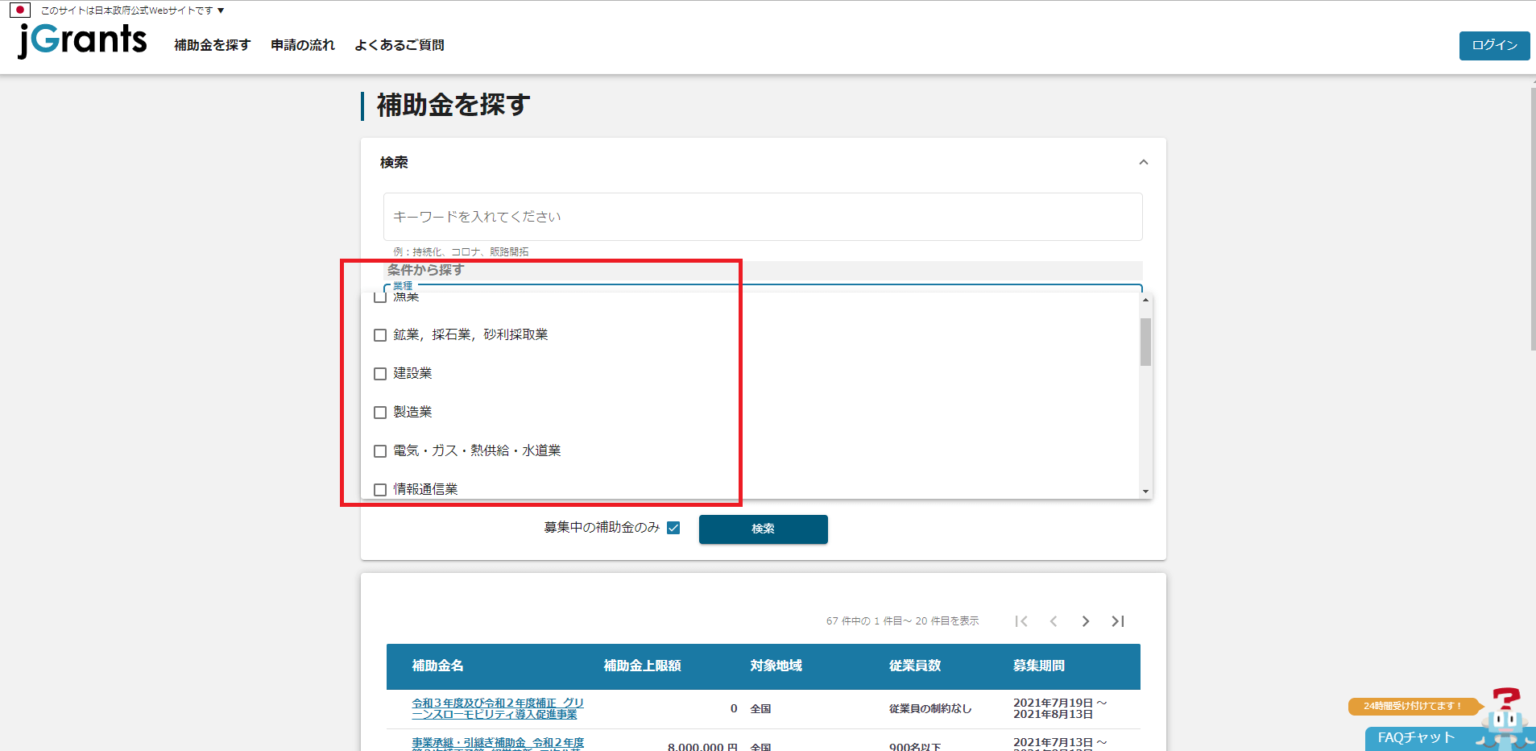Open the よくあるご質問 page
Image resolution: width=1536 pixels, height=751 pixels.
(x=398, y=45)
